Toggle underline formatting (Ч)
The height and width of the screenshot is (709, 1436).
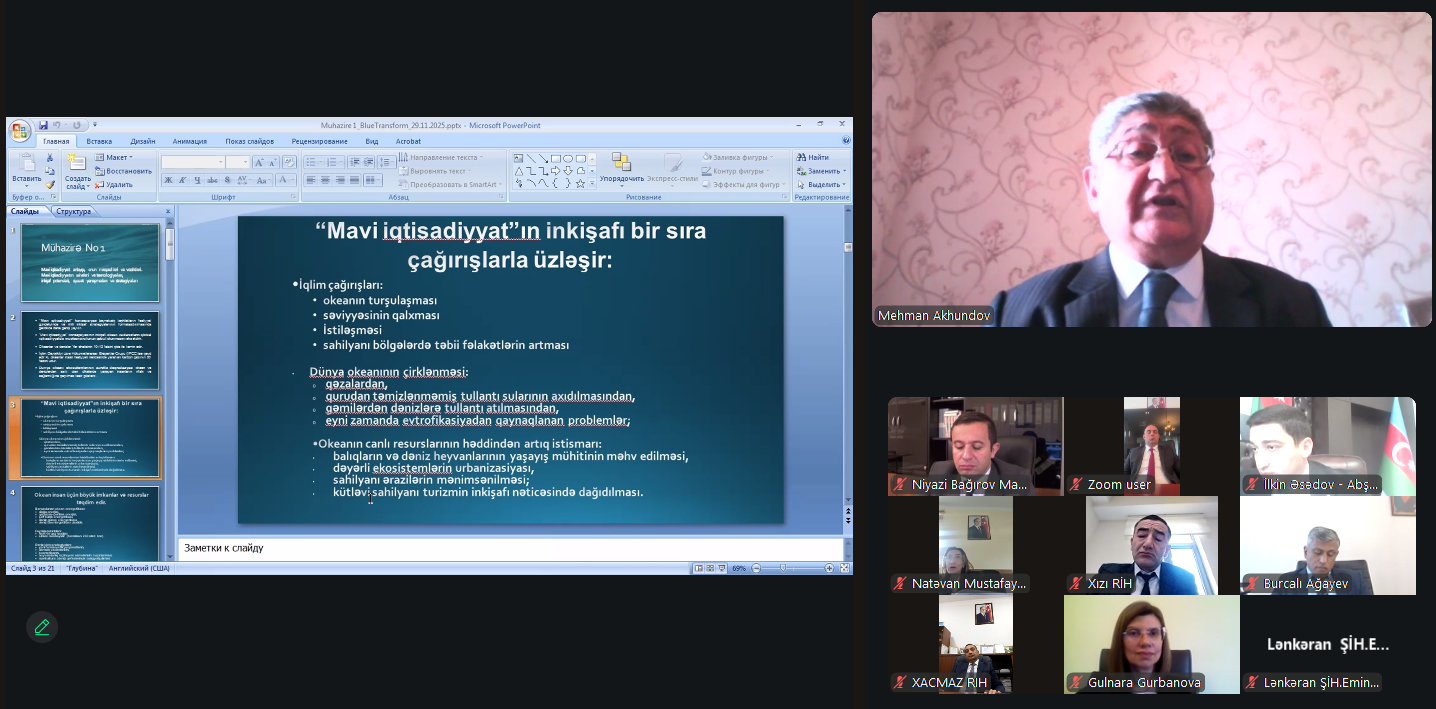(x=198, y=180)
